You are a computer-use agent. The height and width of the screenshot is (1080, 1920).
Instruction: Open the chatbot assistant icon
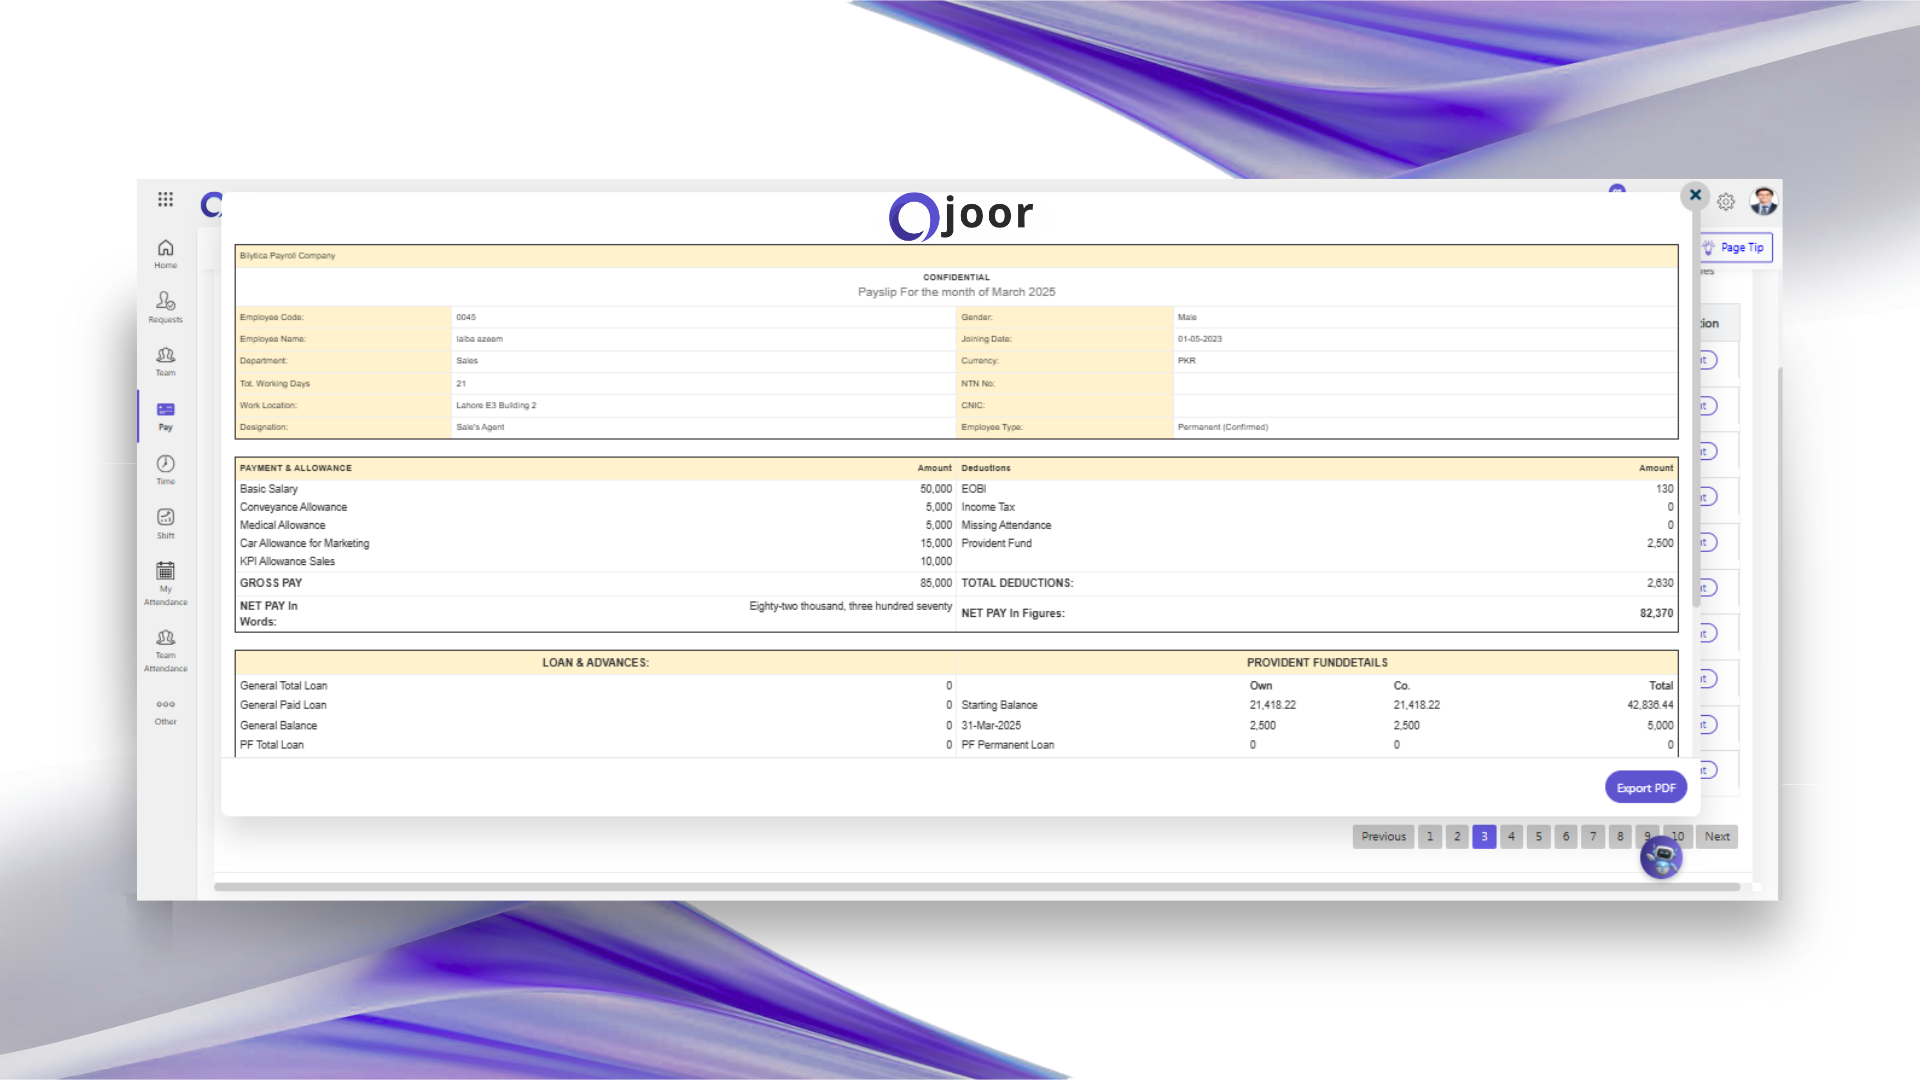[x=1661, y=858]
